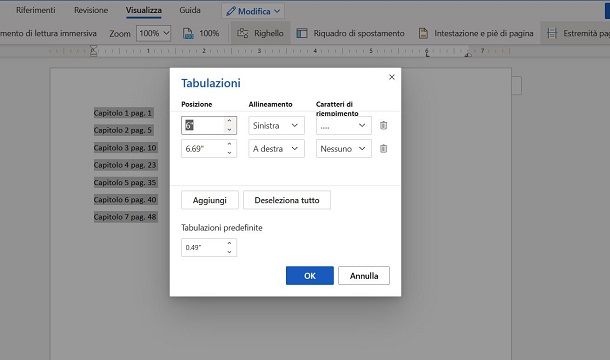Close the Tabulazioni dialog
610x360 pixels.
[x=392, y=77]
